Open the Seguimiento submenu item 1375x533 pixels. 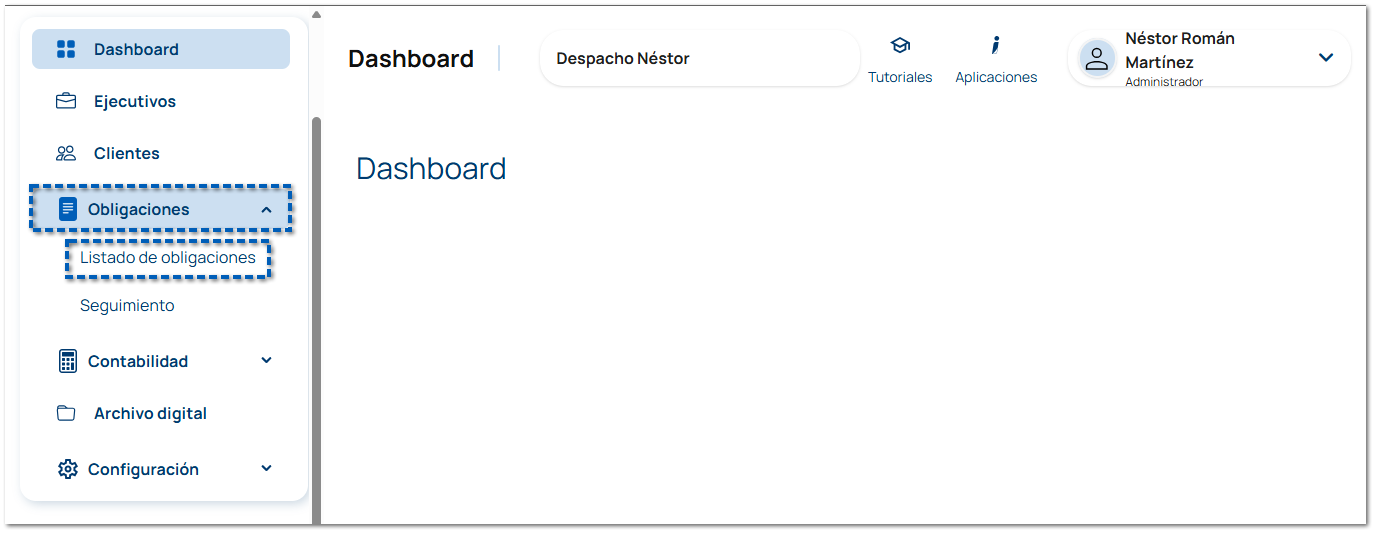point(127,306)
